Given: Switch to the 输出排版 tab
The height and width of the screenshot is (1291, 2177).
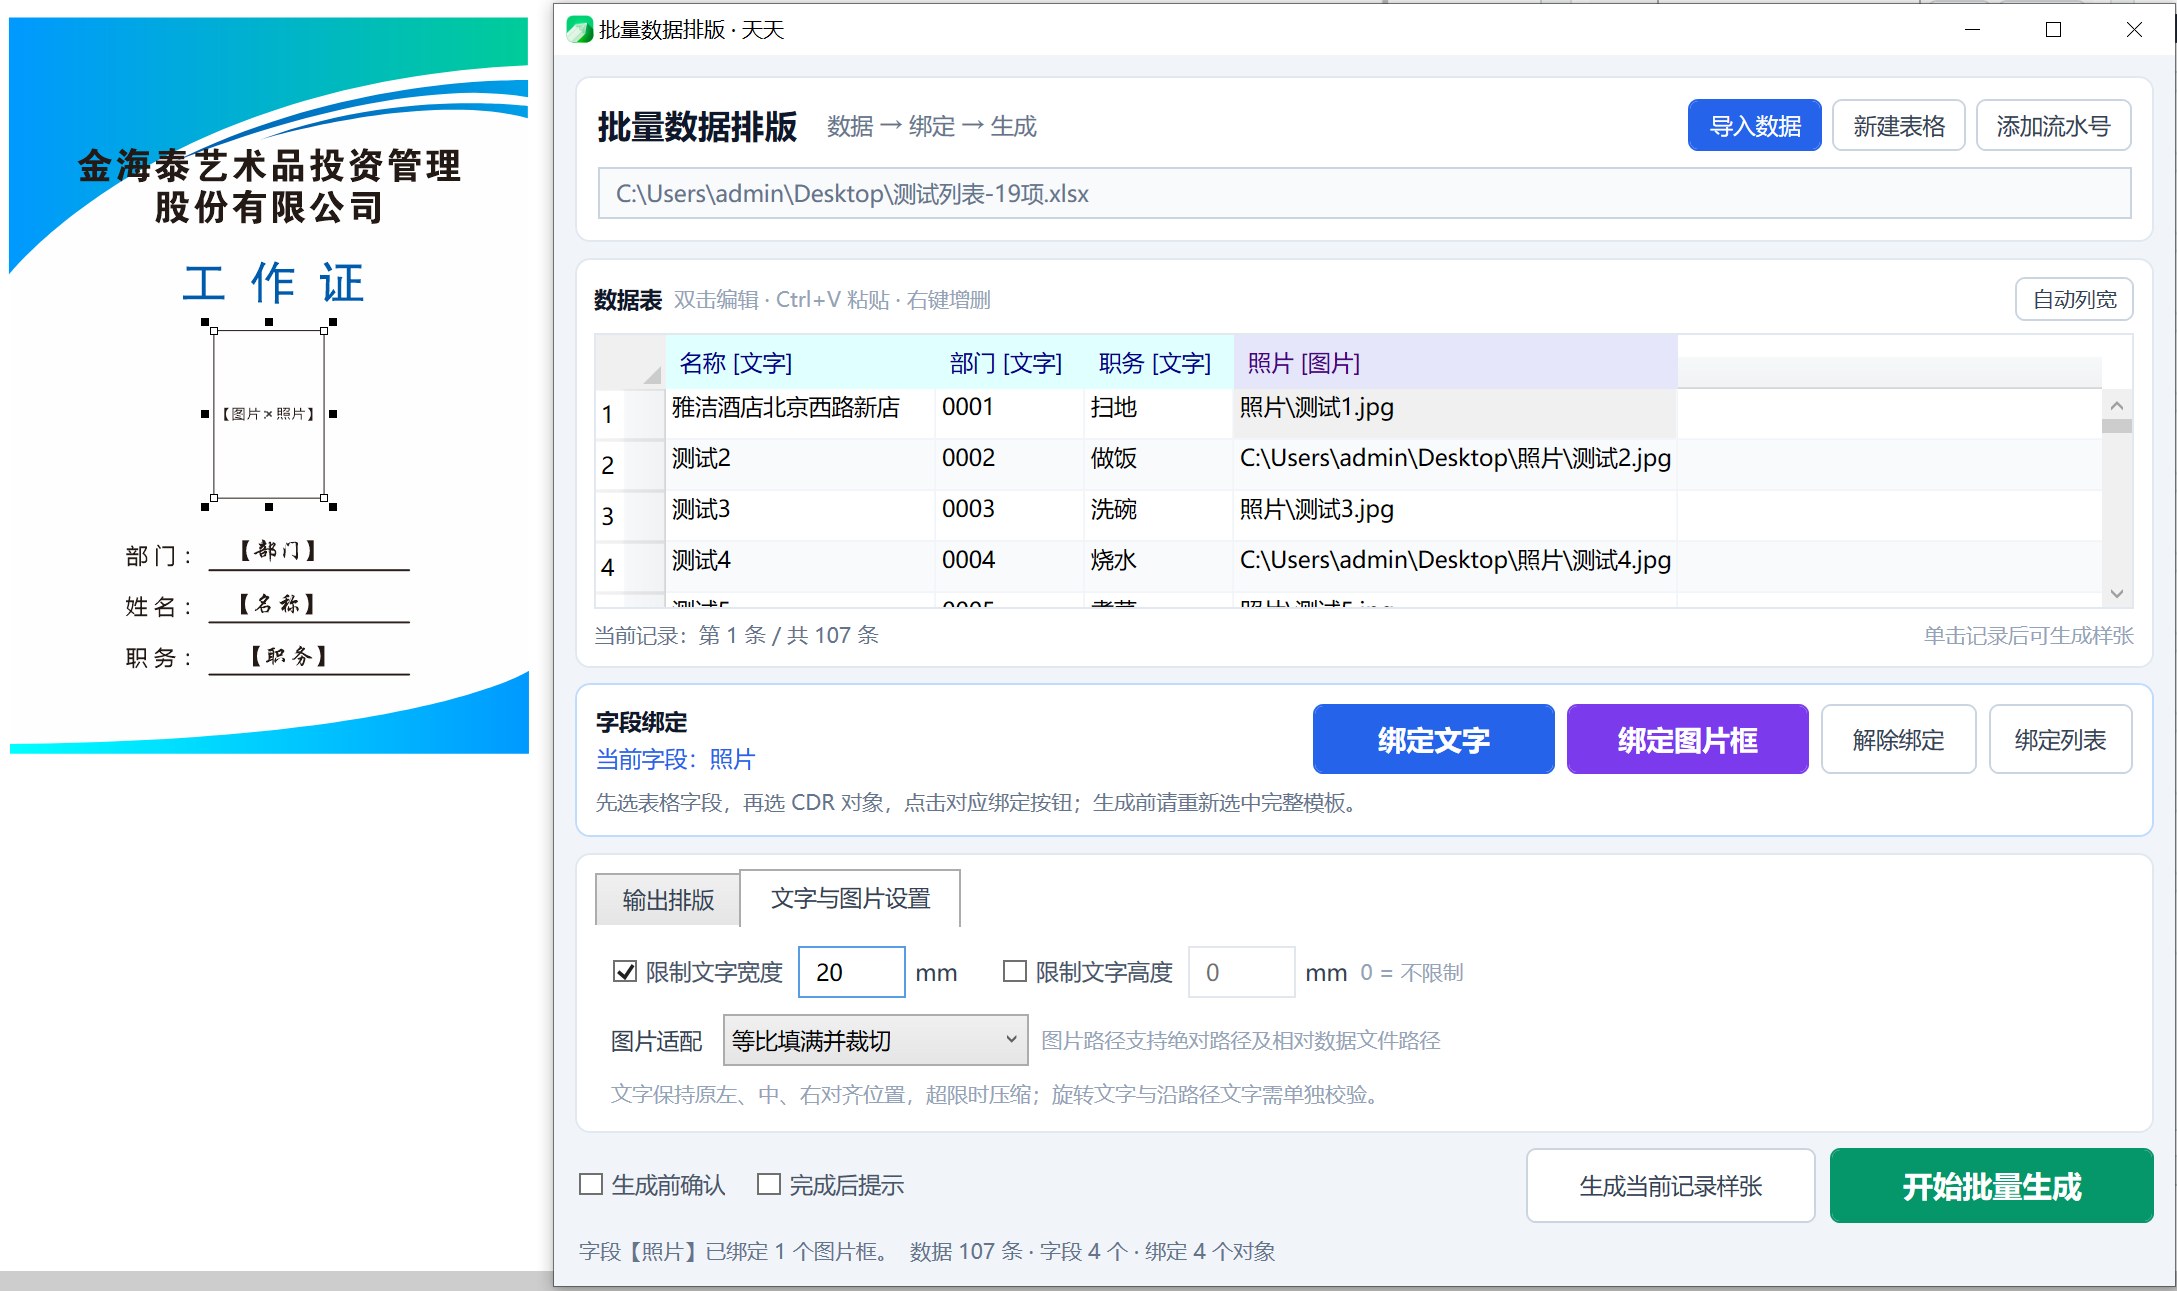Looking at the screenshot, I should point(667,900).
